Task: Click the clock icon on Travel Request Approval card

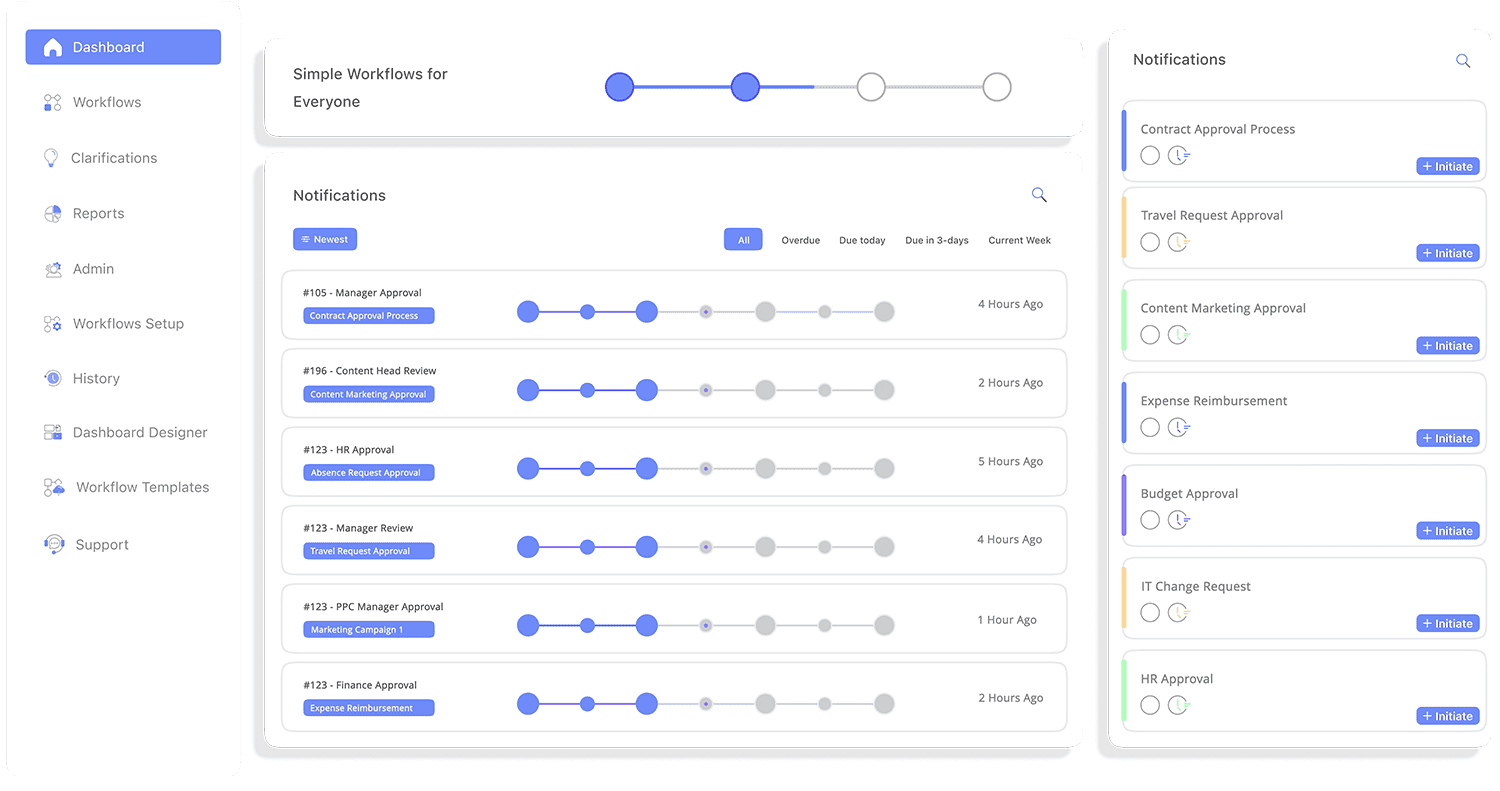Action: [1180, 242]
